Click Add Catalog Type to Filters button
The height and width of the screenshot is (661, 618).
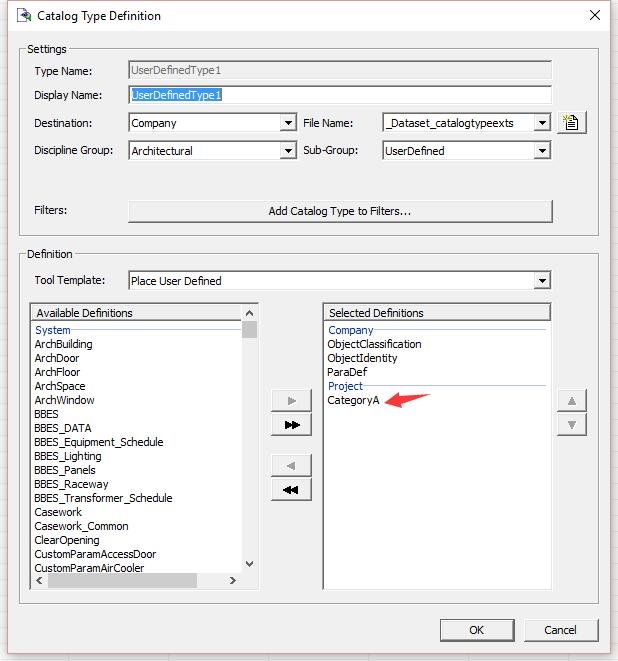coord(340,211)
